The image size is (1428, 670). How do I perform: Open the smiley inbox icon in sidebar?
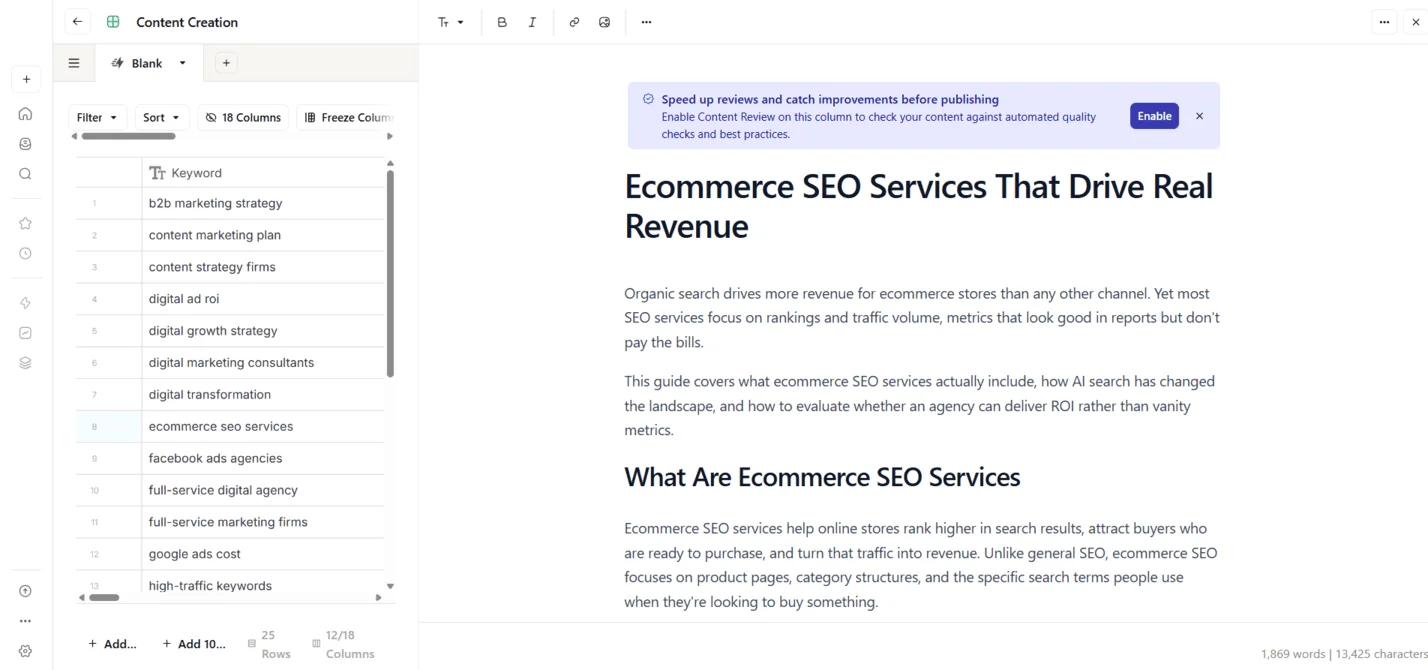(26, 144)
